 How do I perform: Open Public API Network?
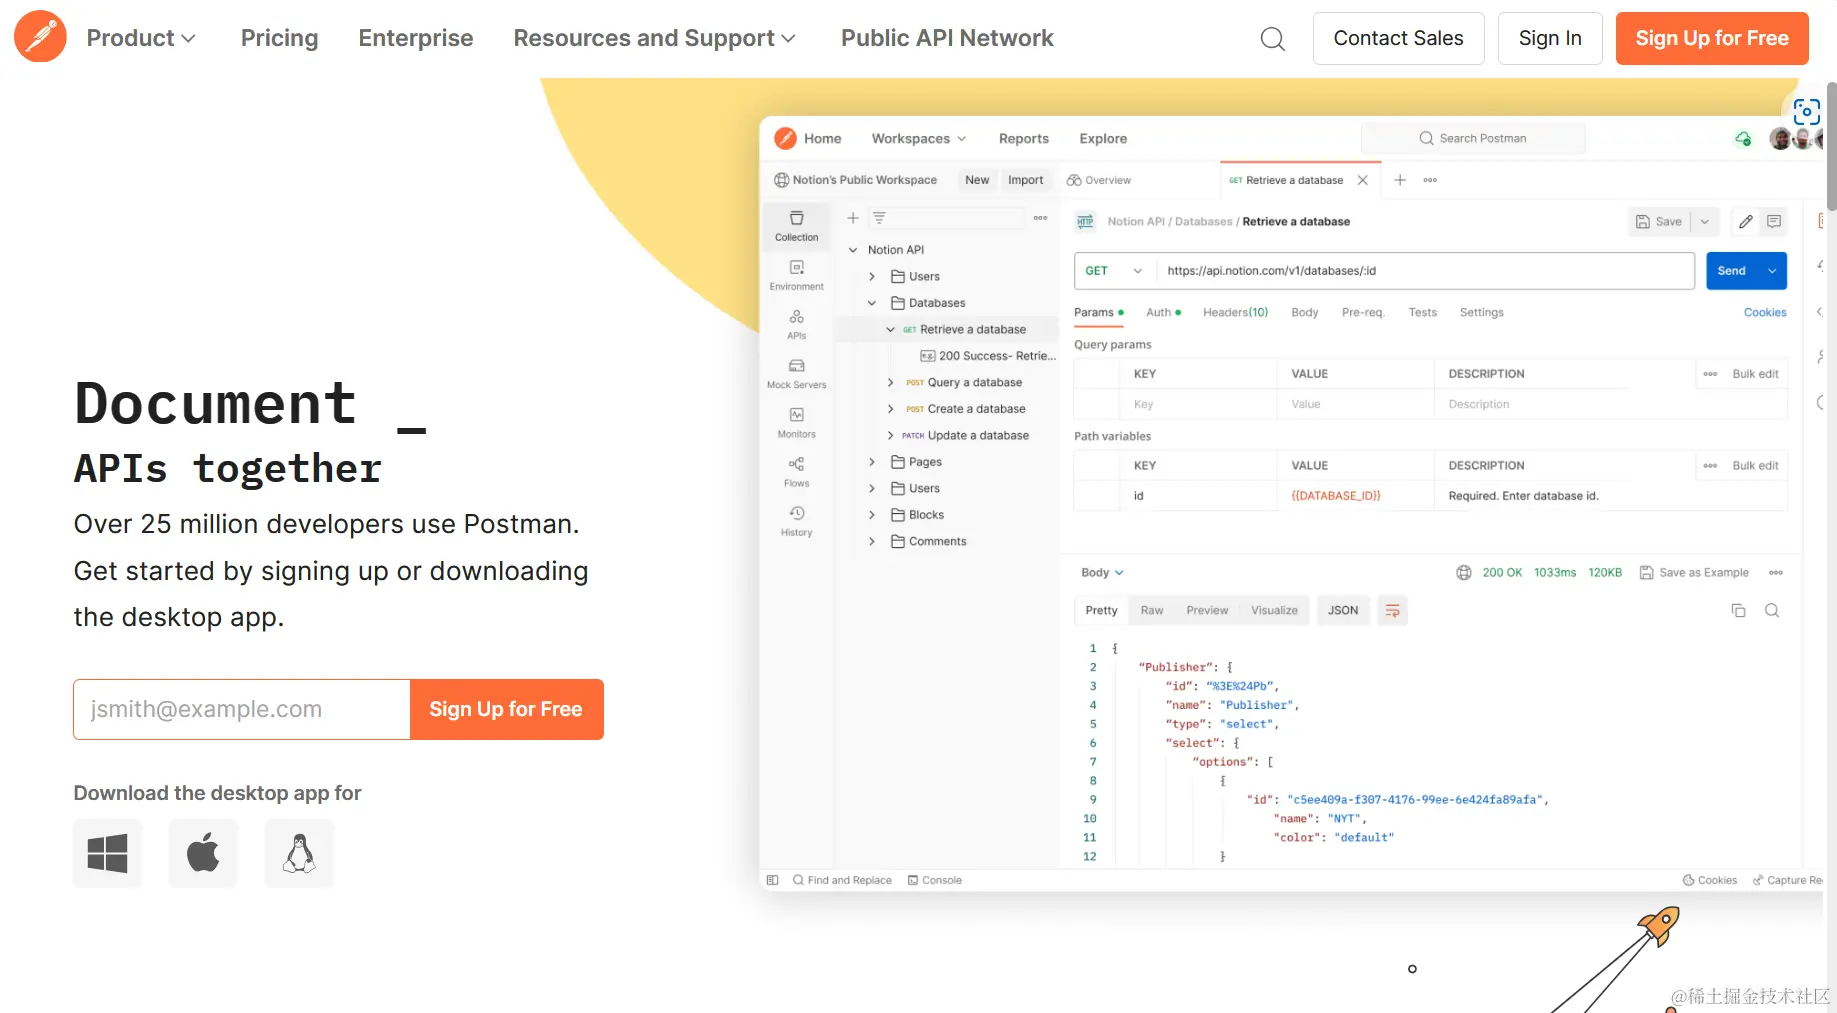[x=947, y=38]
